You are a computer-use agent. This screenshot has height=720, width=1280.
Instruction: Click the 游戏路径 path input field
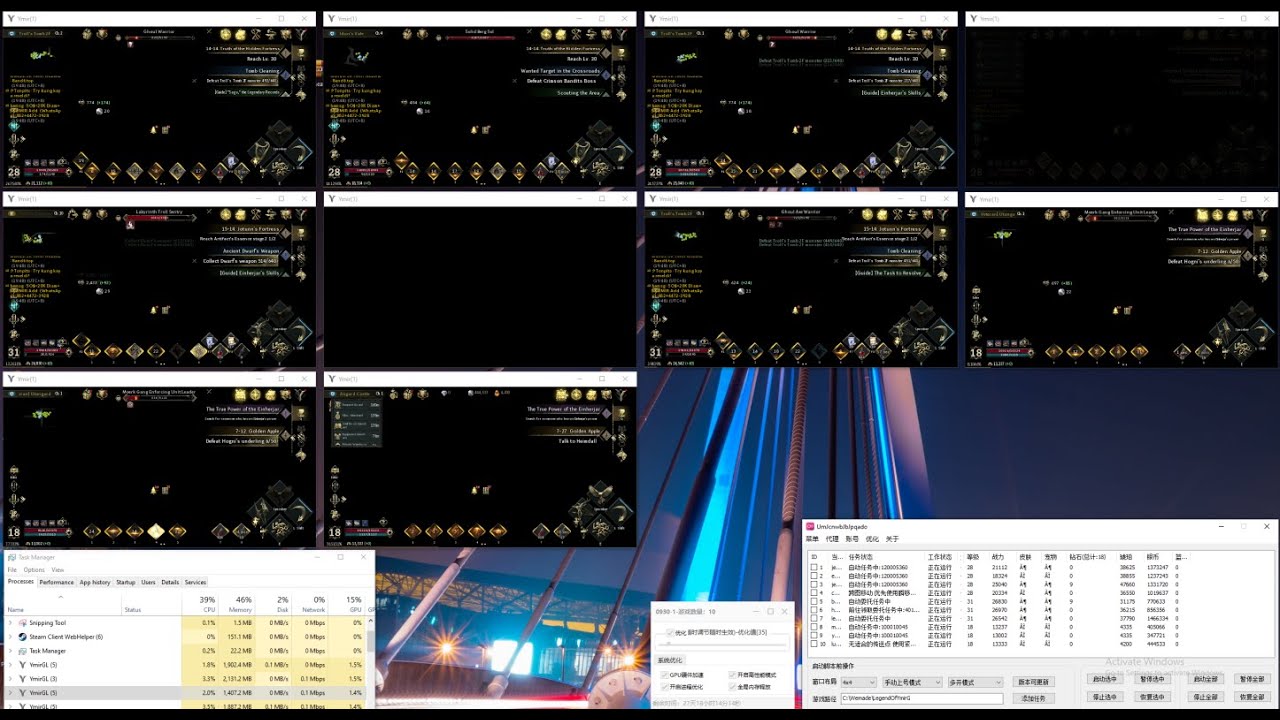pos(922,698)
